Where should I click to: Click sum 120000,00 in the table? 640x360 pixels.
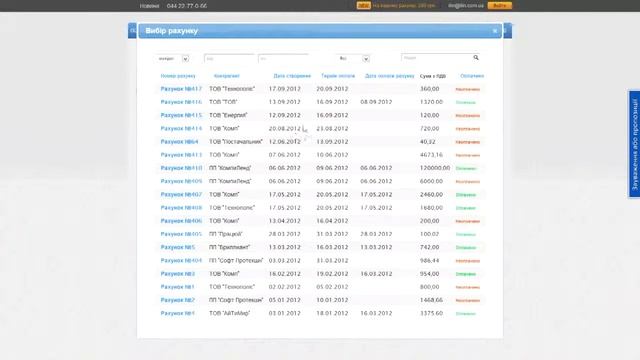coord(435,168)
